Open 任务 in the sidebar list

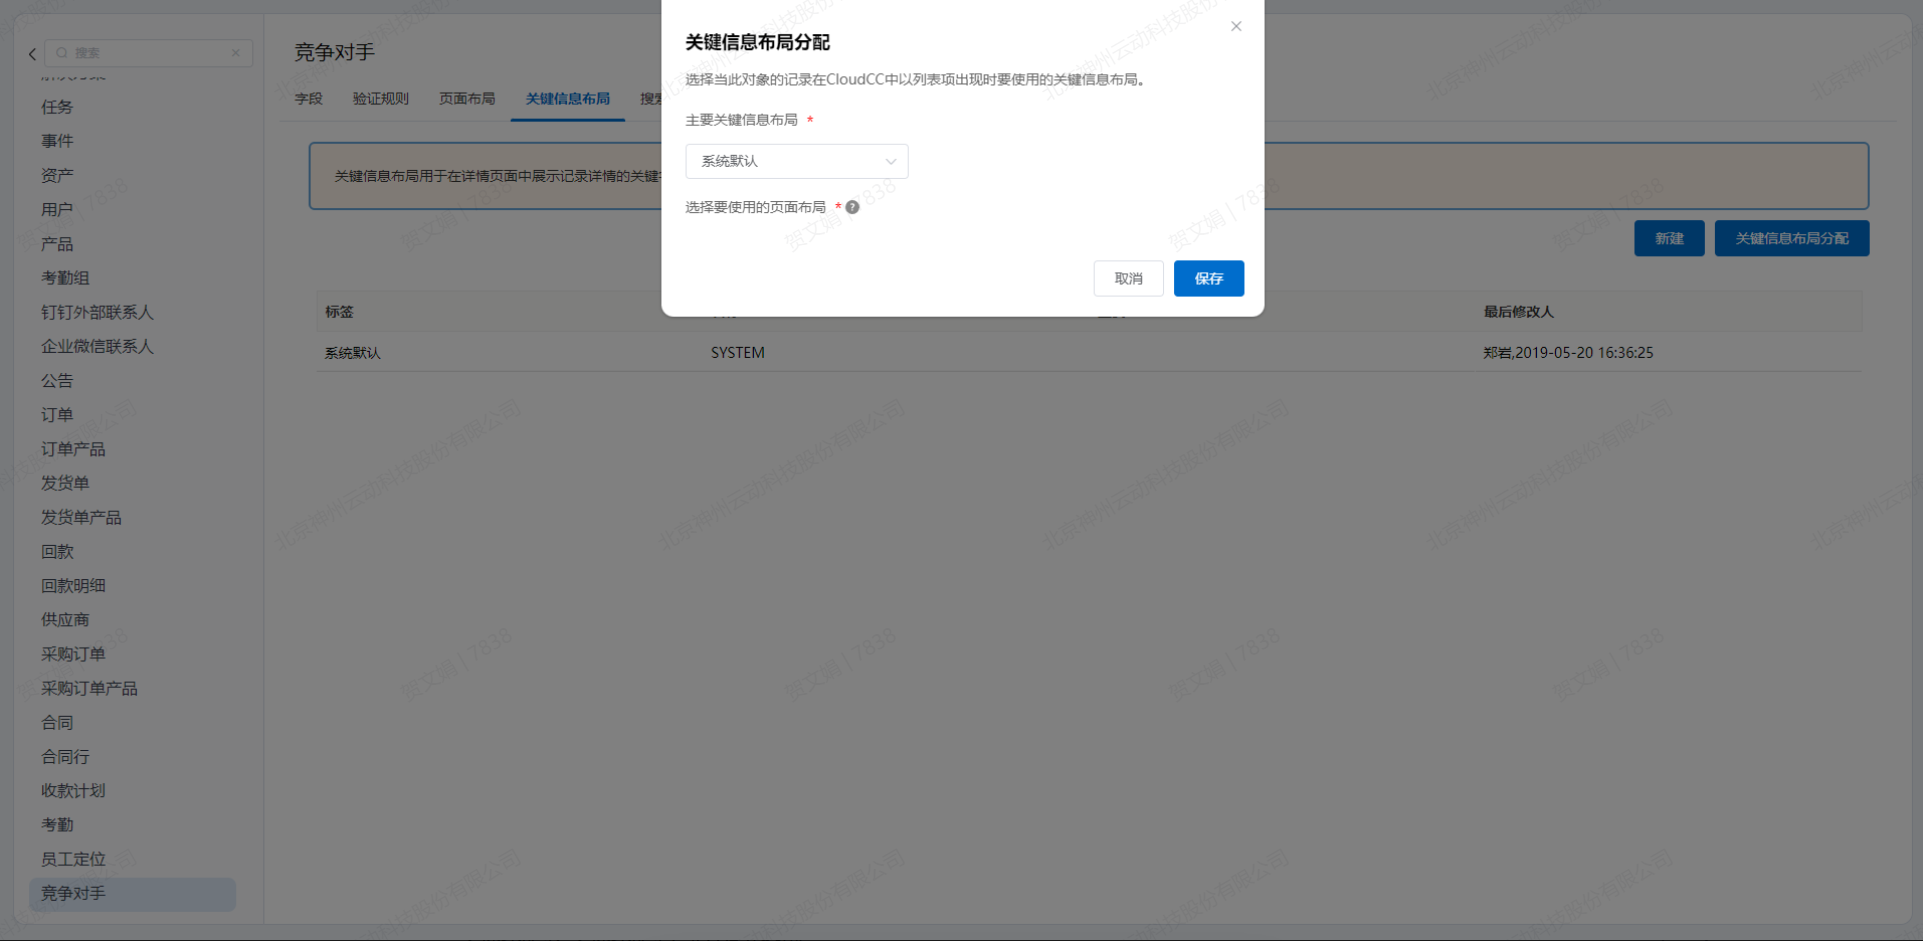tap(57, 107)
